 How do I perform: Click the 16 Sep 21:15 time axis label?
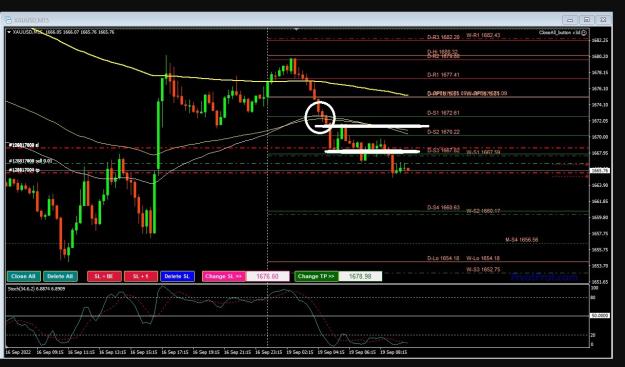[x=237, y=352]
